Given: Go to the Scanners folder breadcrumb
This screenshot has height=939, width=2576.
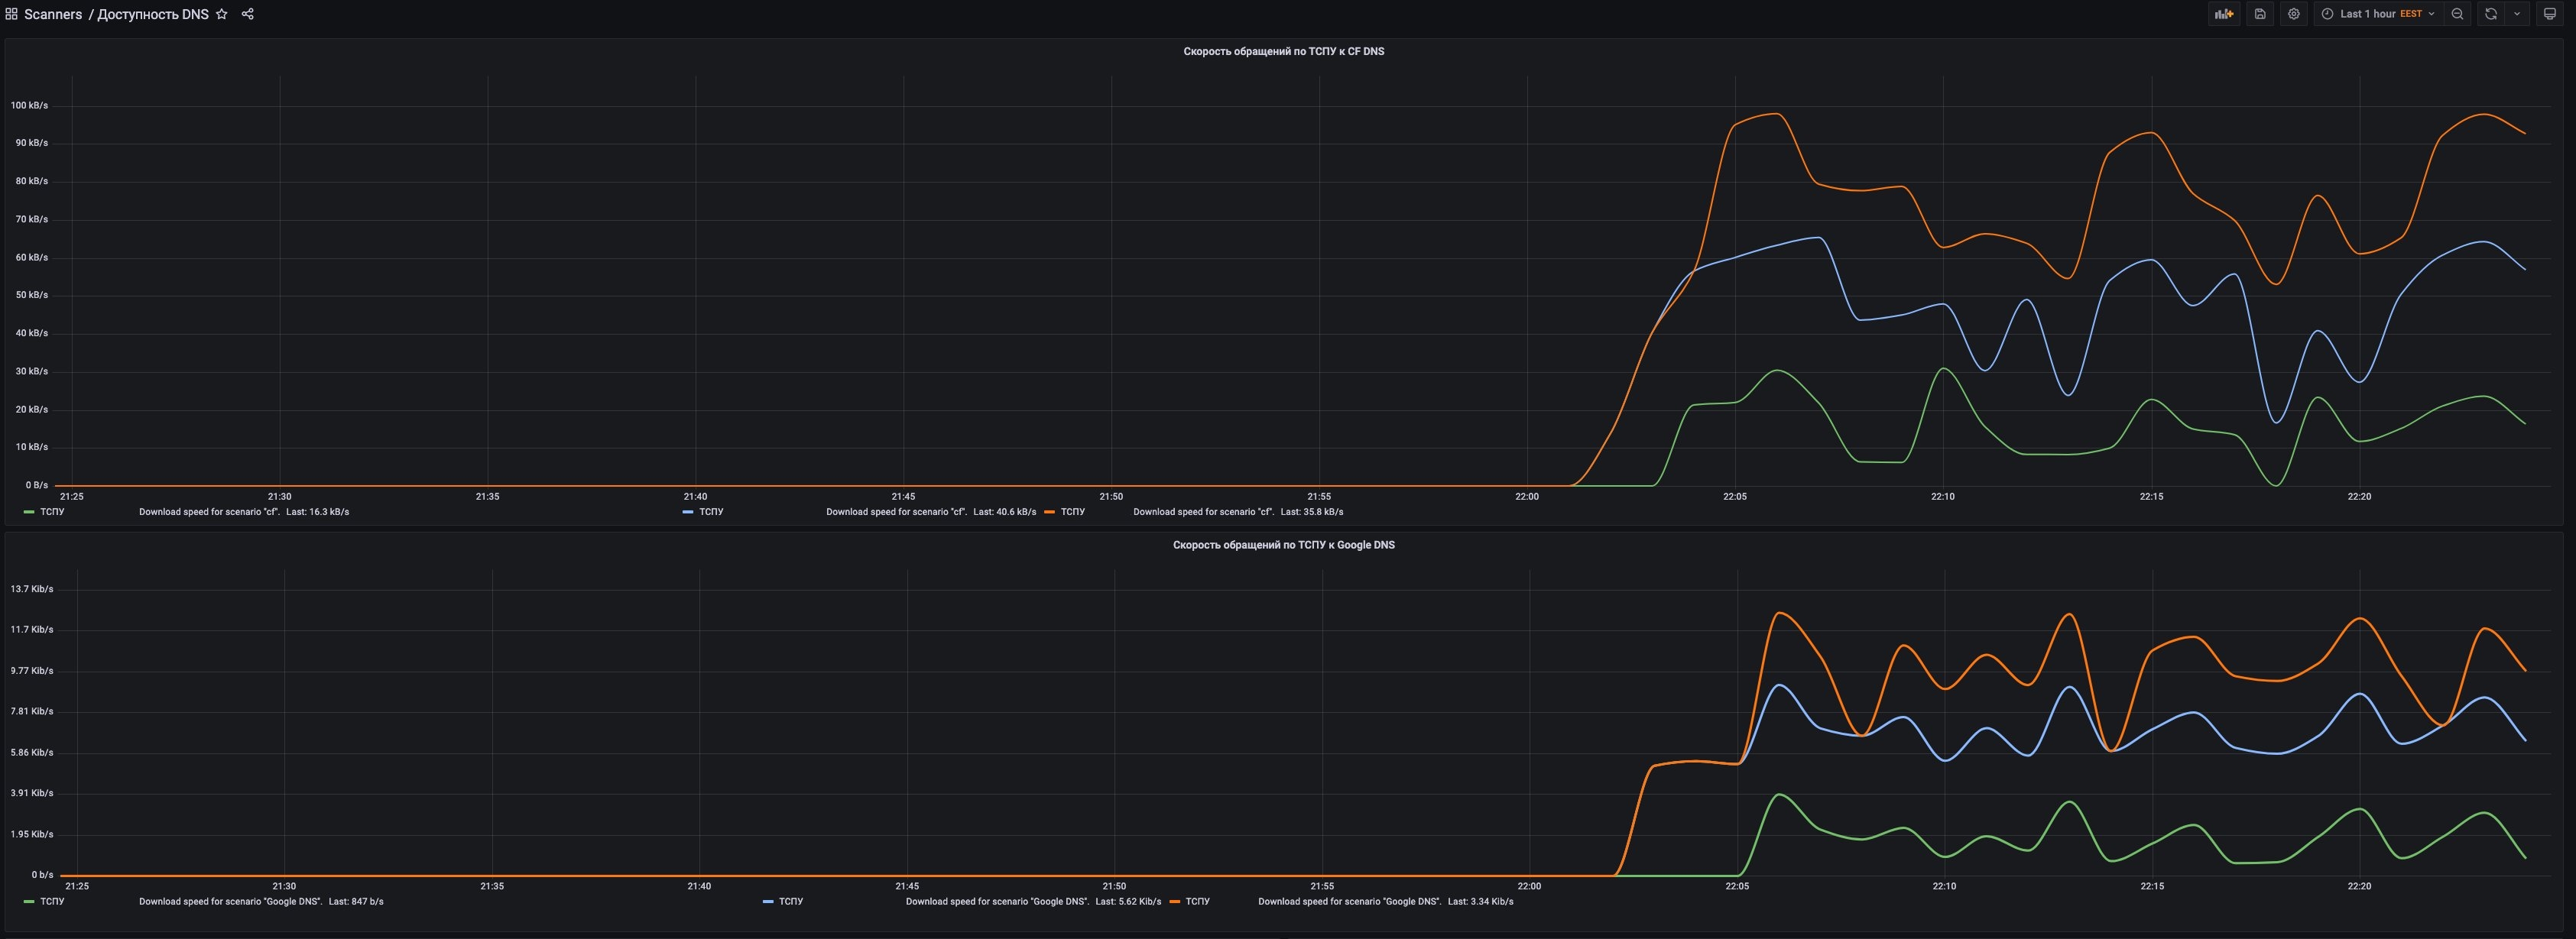Looking at the screenshot, I should click(53, 14).
